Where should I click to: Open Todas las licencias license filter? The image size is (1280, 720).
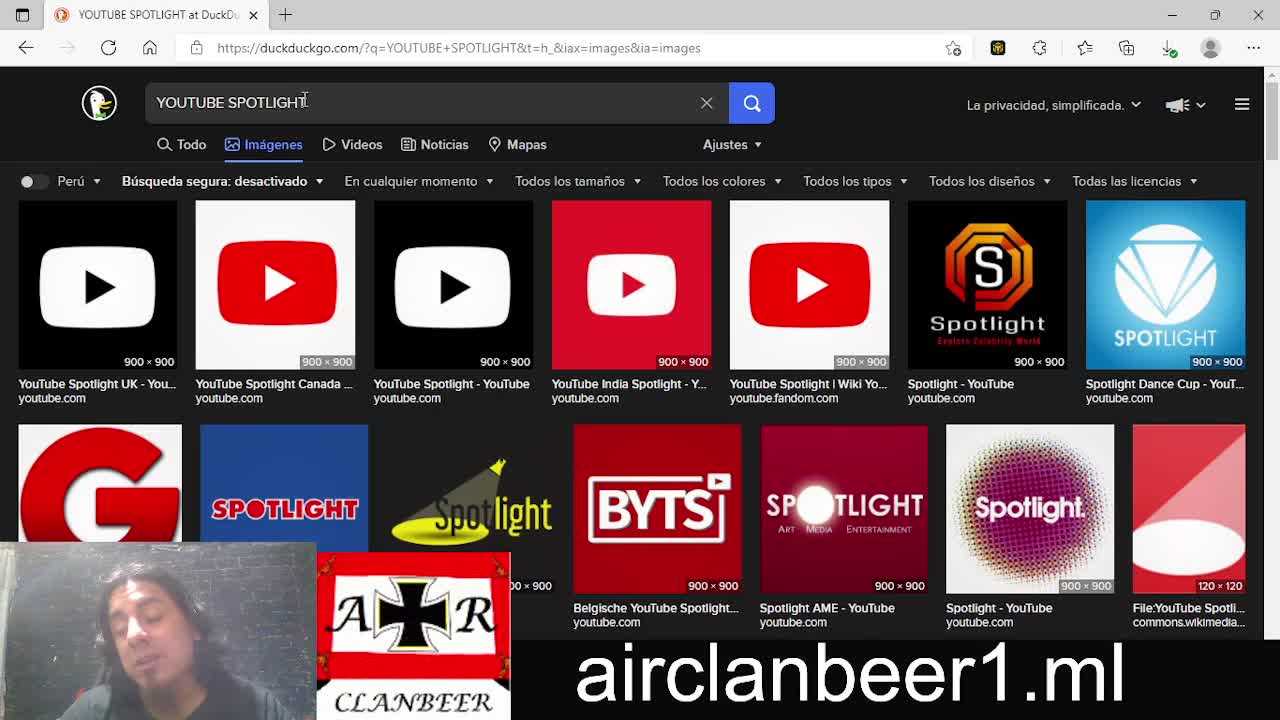click(1135, 181)
